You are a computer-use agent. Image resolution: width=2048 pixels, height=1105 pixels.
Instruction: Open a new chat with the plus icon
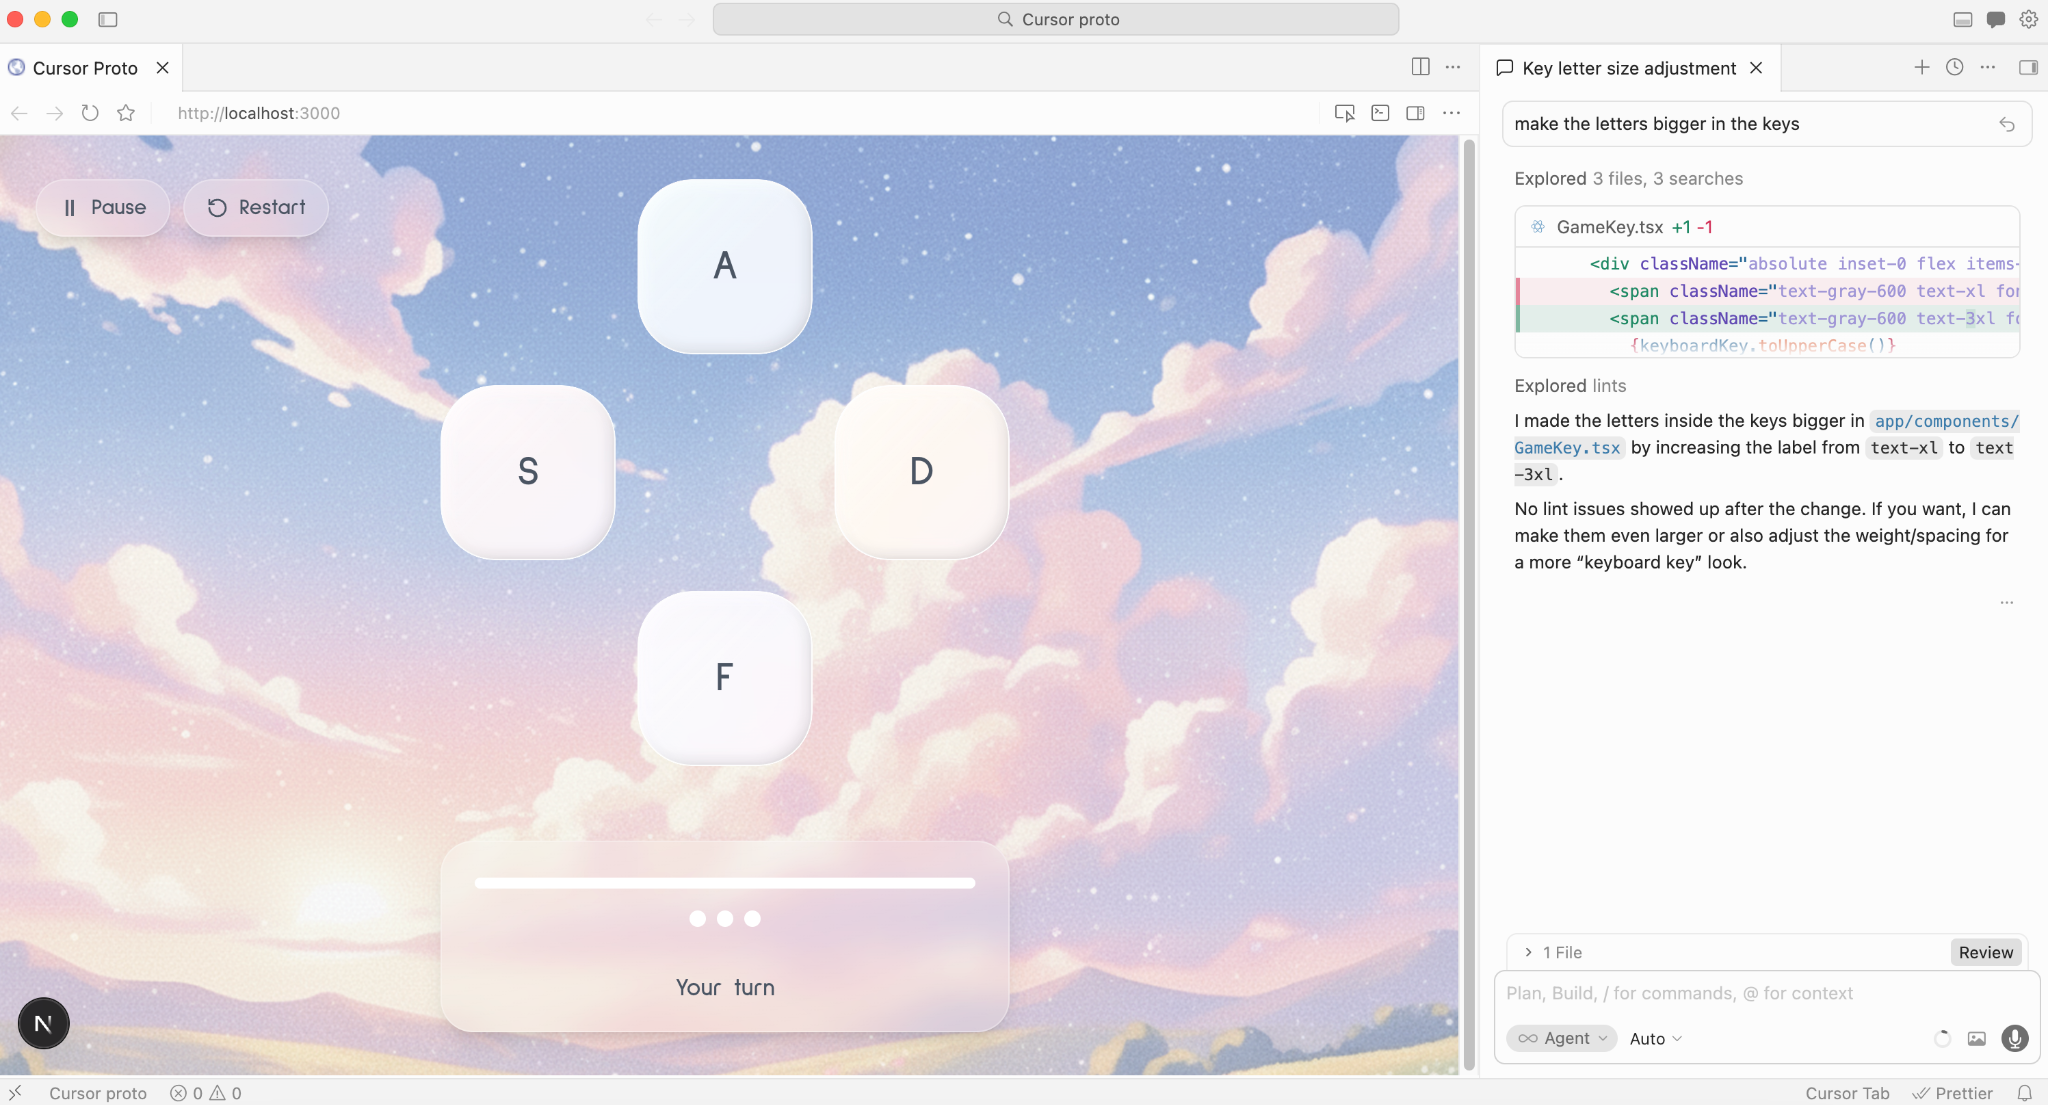tap(1920, 67)
